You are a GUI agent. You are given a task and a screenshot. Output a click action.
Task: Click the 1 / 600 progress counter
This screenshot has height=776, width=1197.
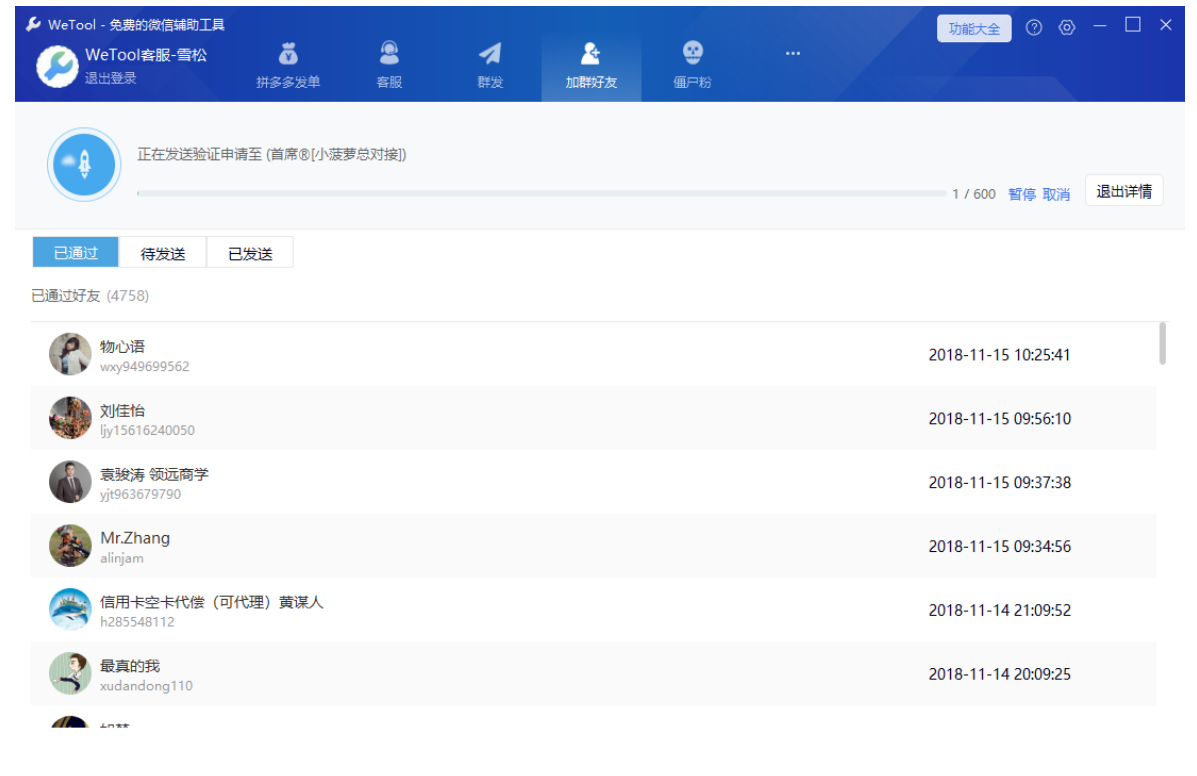pyautogui.click(x=973, y=195)
